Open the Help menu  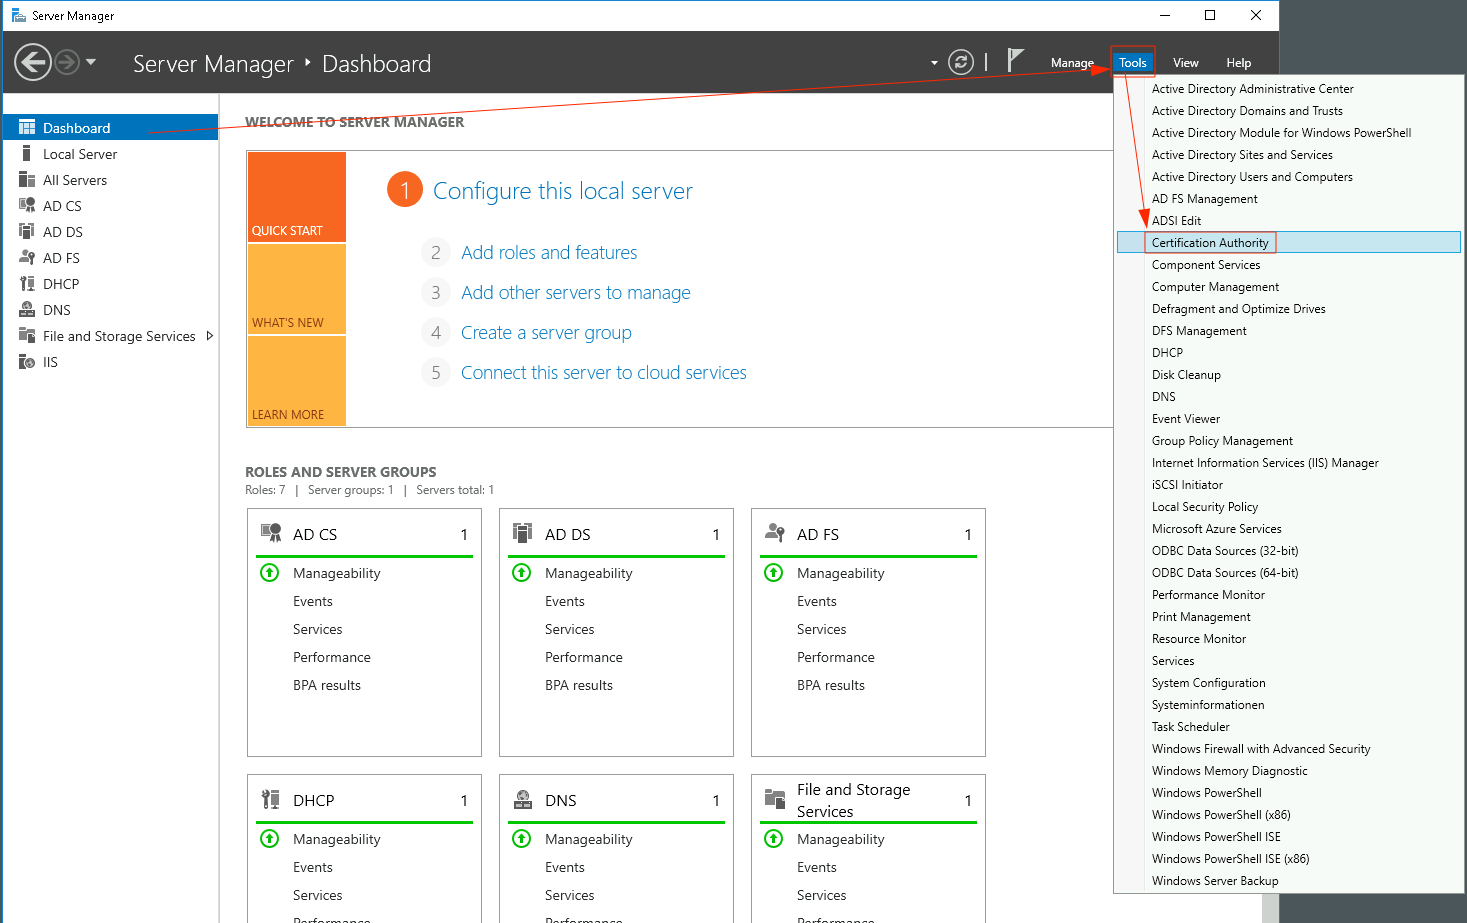point(1238,62)
